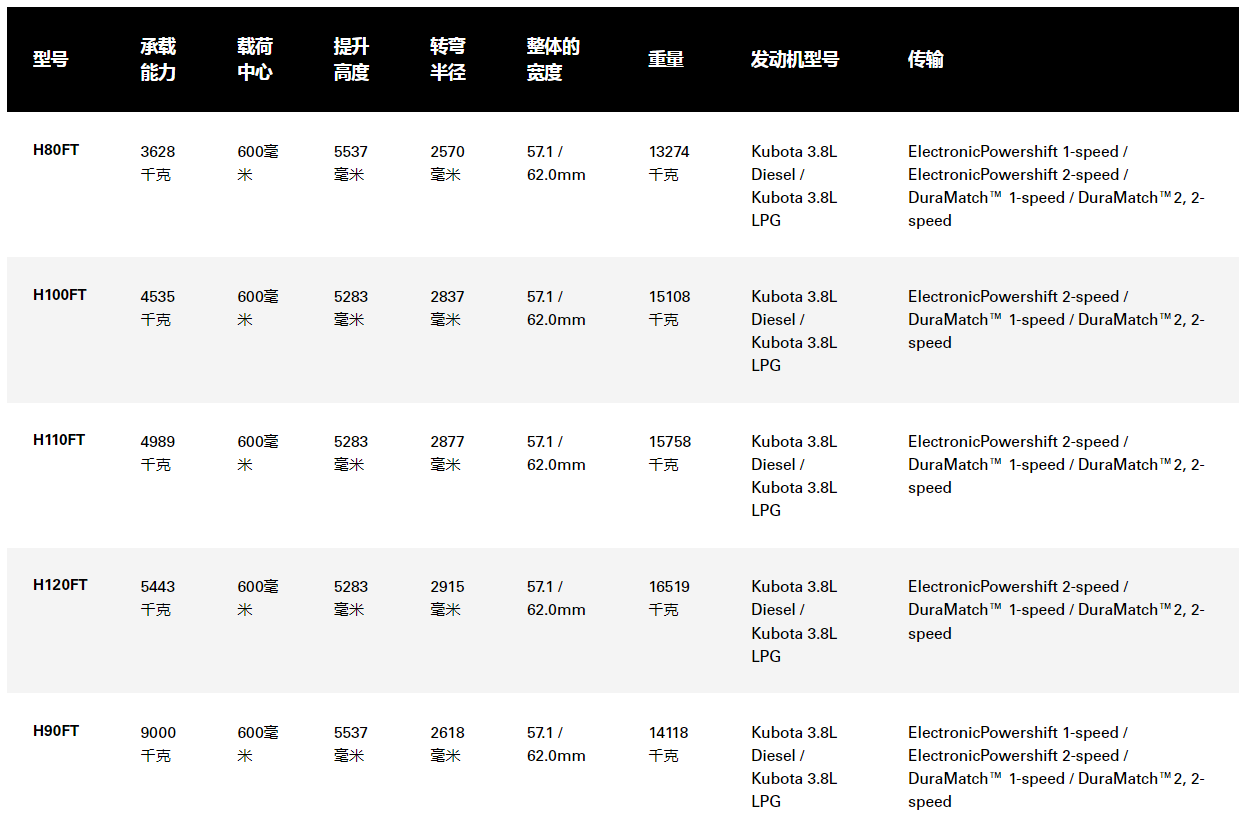Select the 2618 毫米 turning radius cell

click(x=448, y=744)
